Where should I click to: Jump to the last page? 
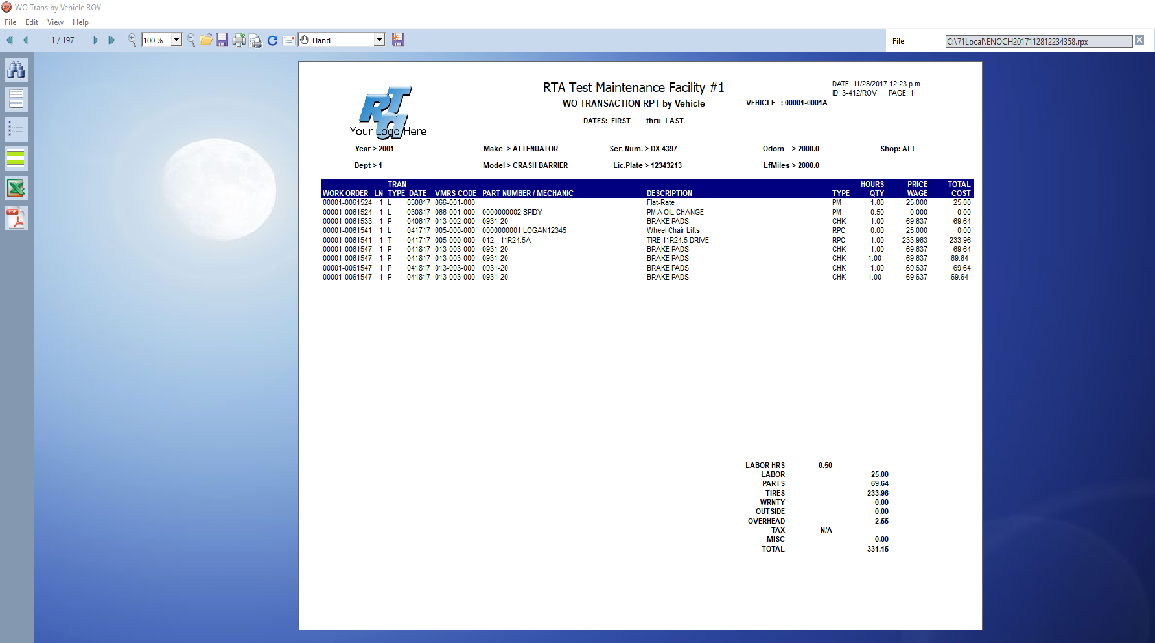point(110,40)
